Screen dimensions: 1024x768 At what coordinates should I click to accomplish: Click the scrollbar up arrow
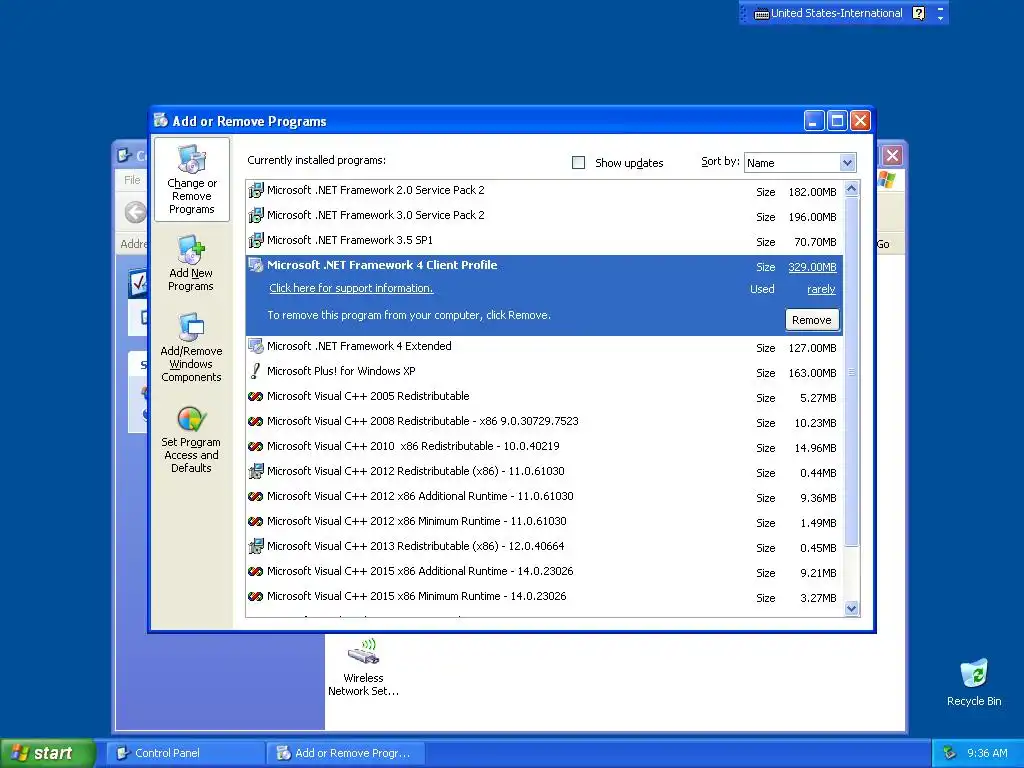coord(851,189)
